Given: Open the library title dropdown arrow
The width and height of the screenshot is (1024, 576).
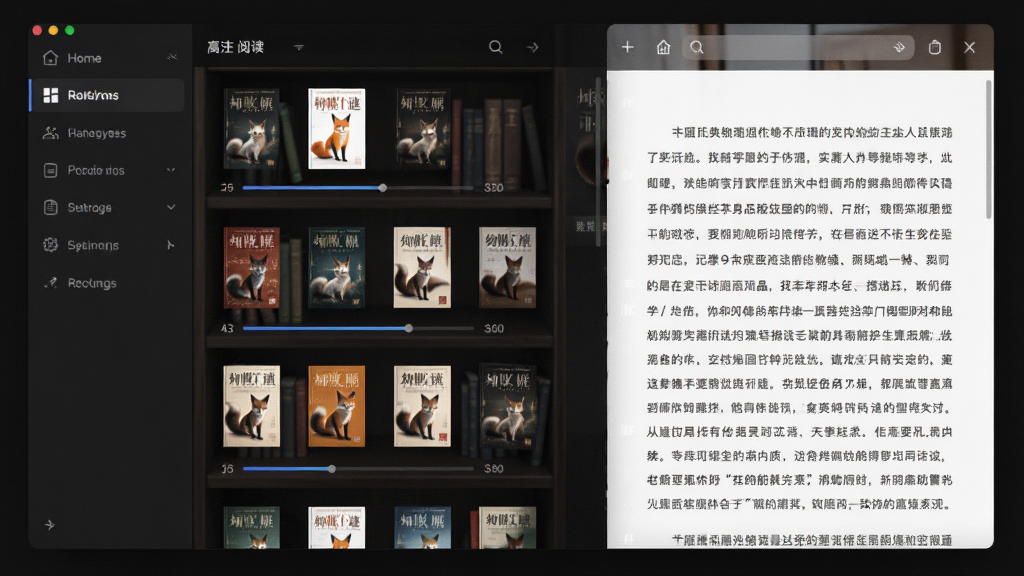Looking at the screenshot, I should [298, 47].
